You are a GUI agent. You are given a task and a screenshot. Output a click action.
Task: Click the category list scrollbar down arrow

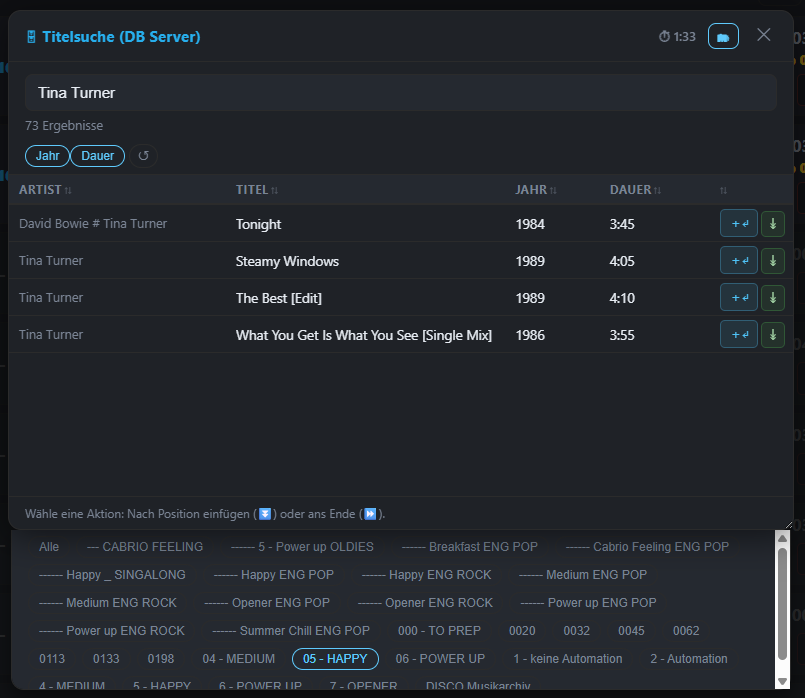(x=782, y=682)
